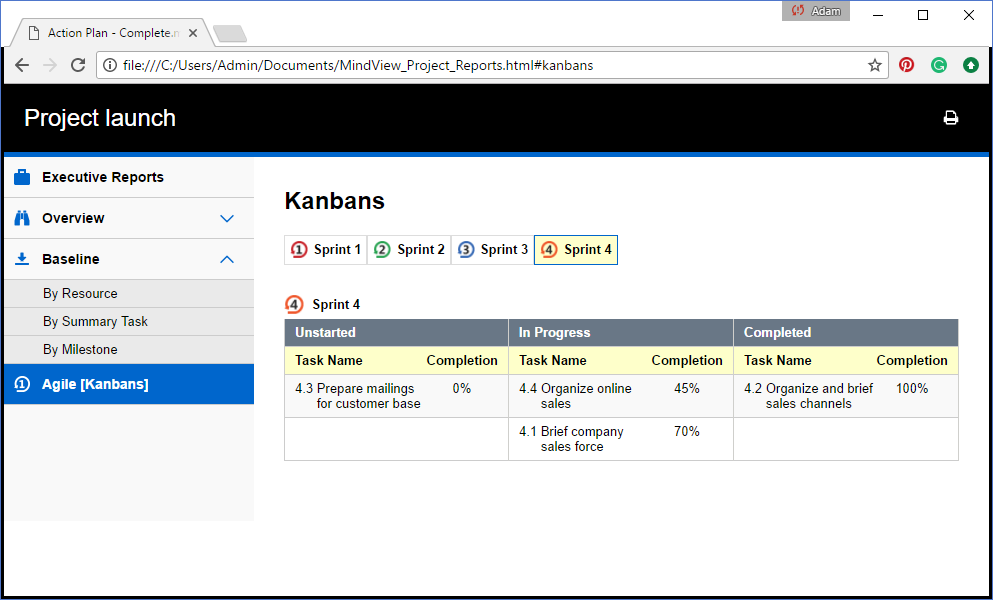Screen dimensions: 993x600
Task: Expand the Overview section chevron
Action: click(227, 218)
